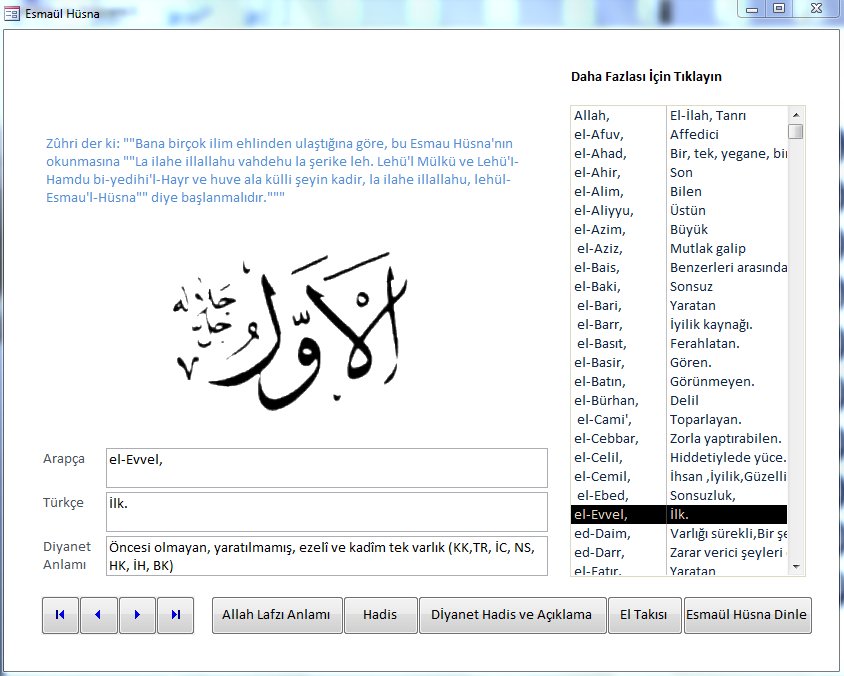Jump to the last record
Screen dimensions: 844x676
[x=175, y=615]
